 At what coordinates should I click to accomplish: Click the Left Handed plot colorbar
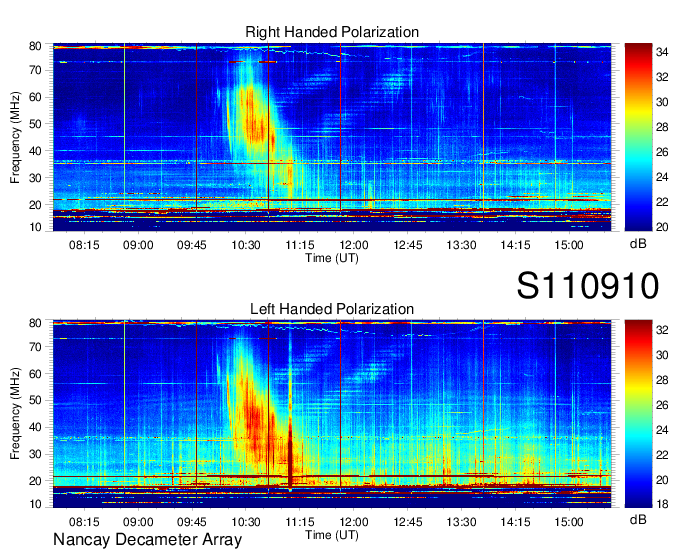[638, 414]
